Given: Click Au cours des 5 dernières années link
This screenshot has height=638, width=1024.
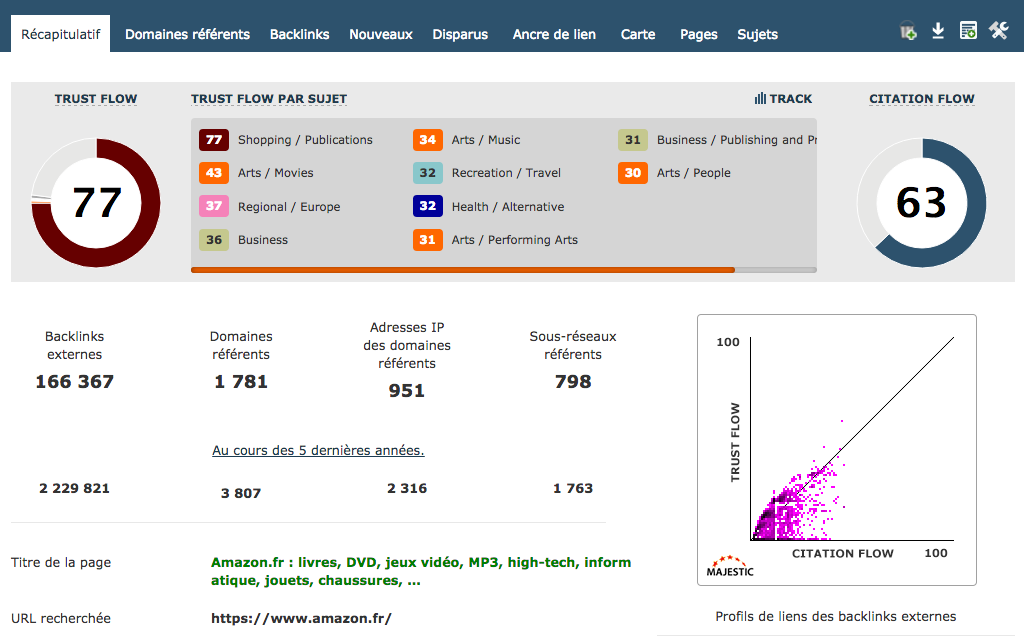Looking at the screenshot, I should coord(318,450).
